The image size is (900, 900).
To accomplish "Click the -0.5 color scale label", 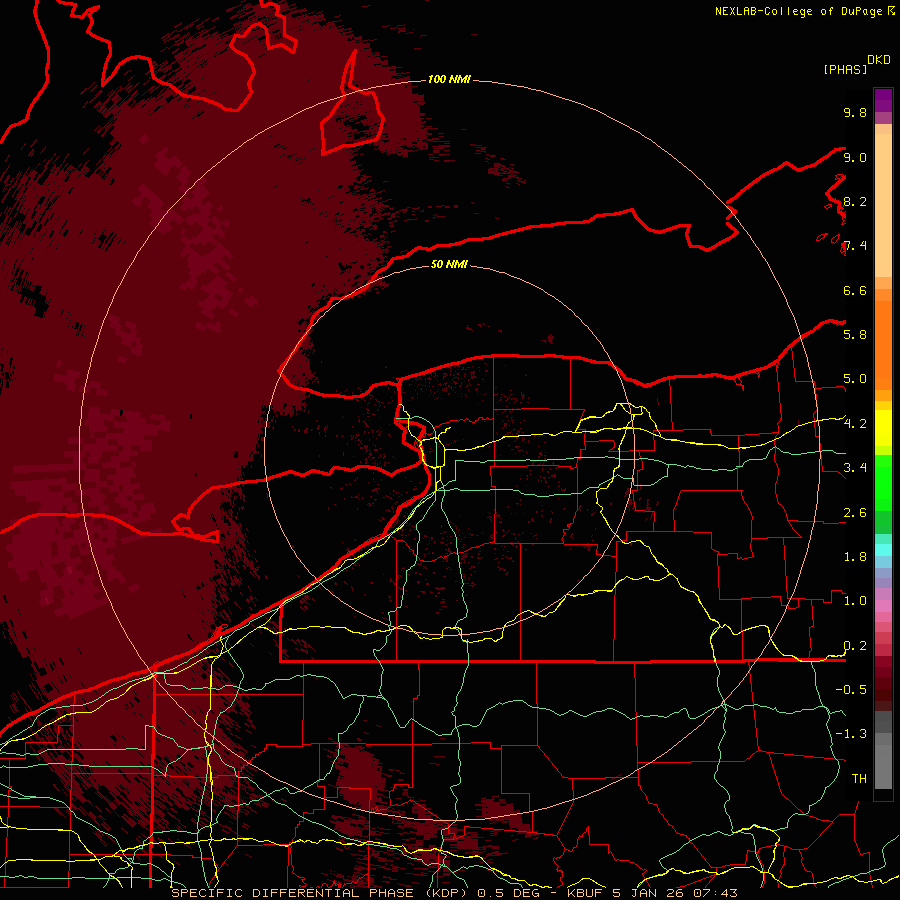I will click(x=851, y=689).
